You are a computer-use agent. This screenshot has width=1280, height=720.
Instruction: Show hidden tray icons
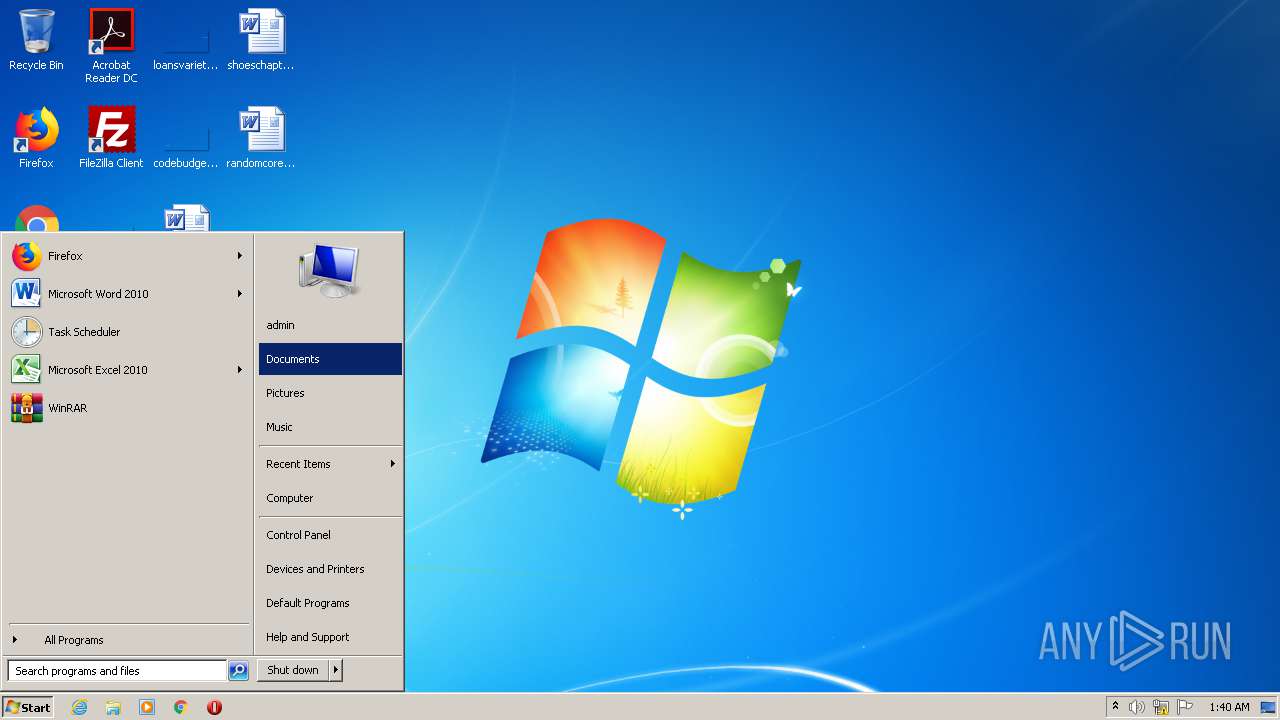1115,707
